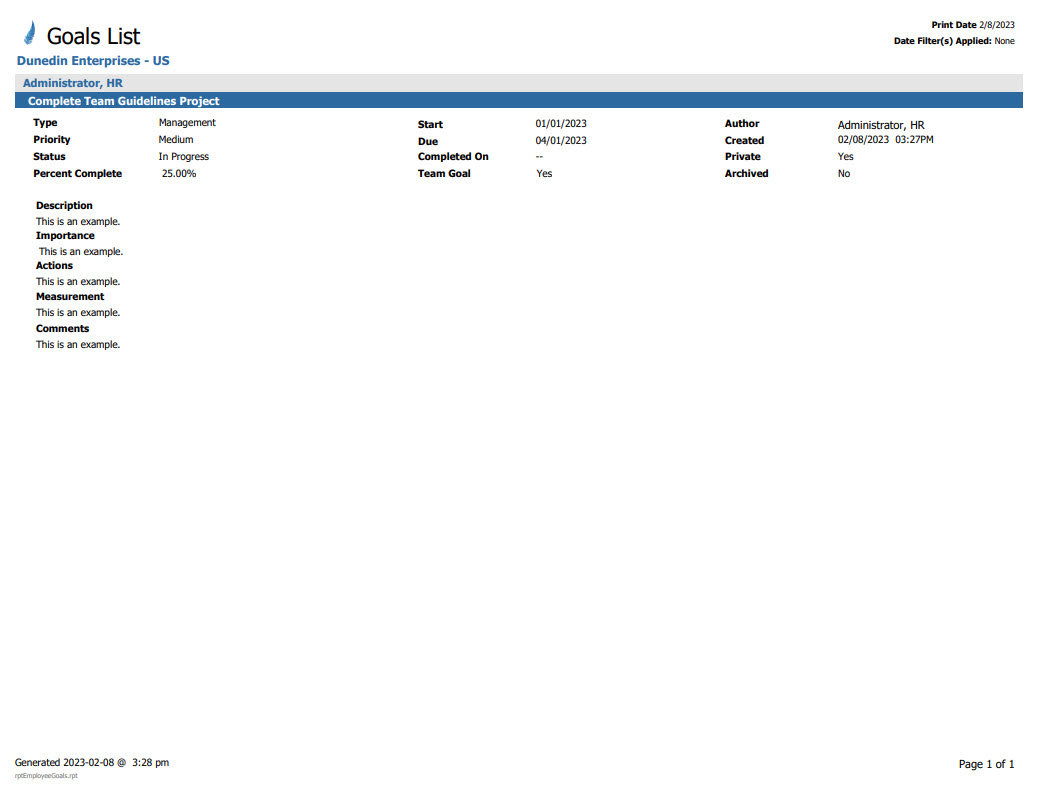Click the Medium priority value
This screenshot has height=793, width=1039.
[175, 140]
